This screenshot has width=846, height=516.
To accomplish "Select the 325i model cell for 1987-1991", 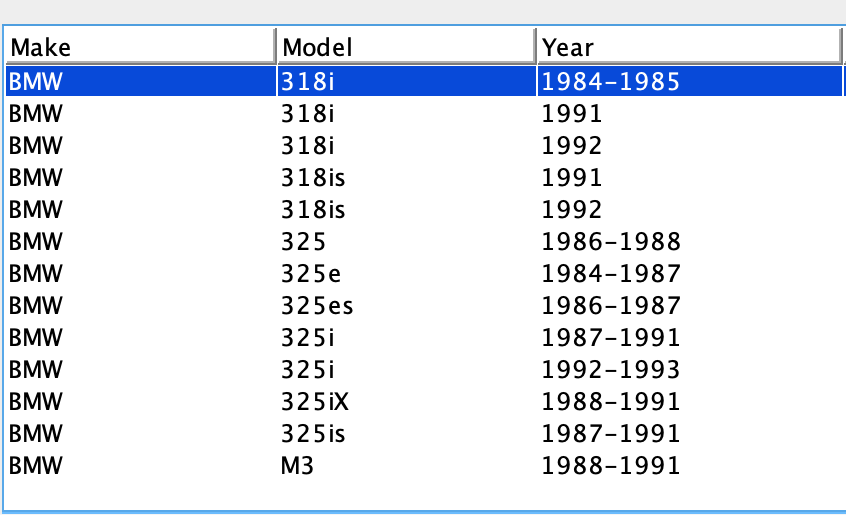I will point(406,337).
